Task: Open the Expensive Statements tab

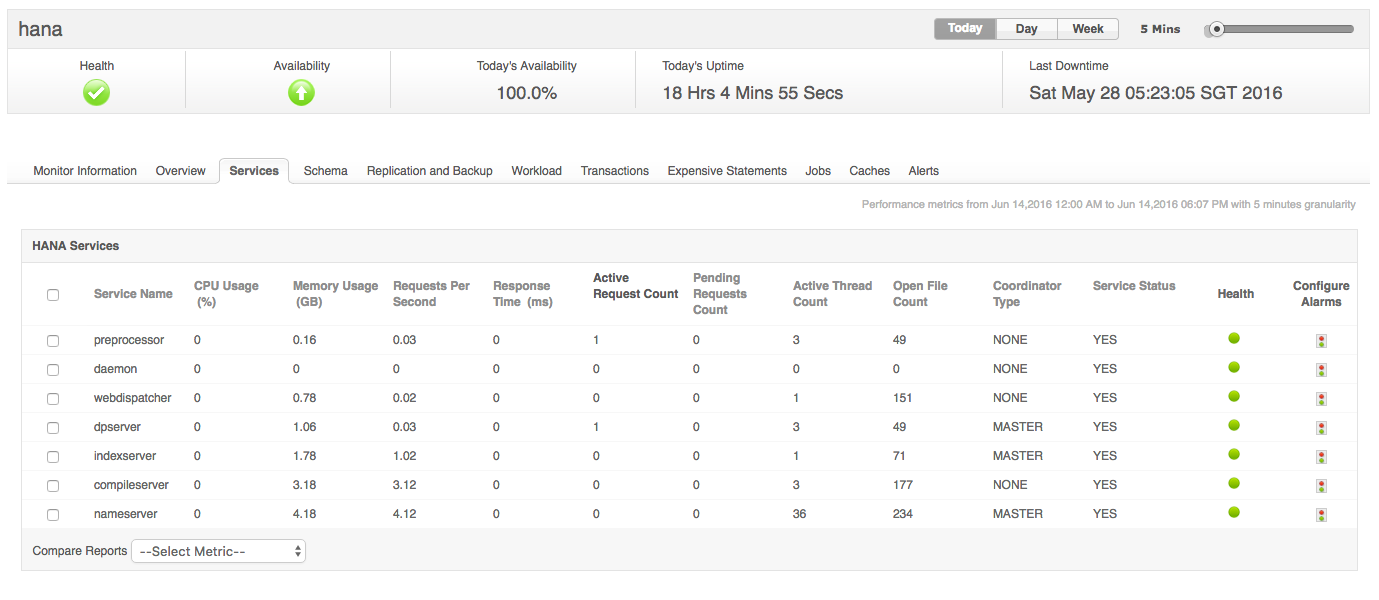Action: [727, 171]
